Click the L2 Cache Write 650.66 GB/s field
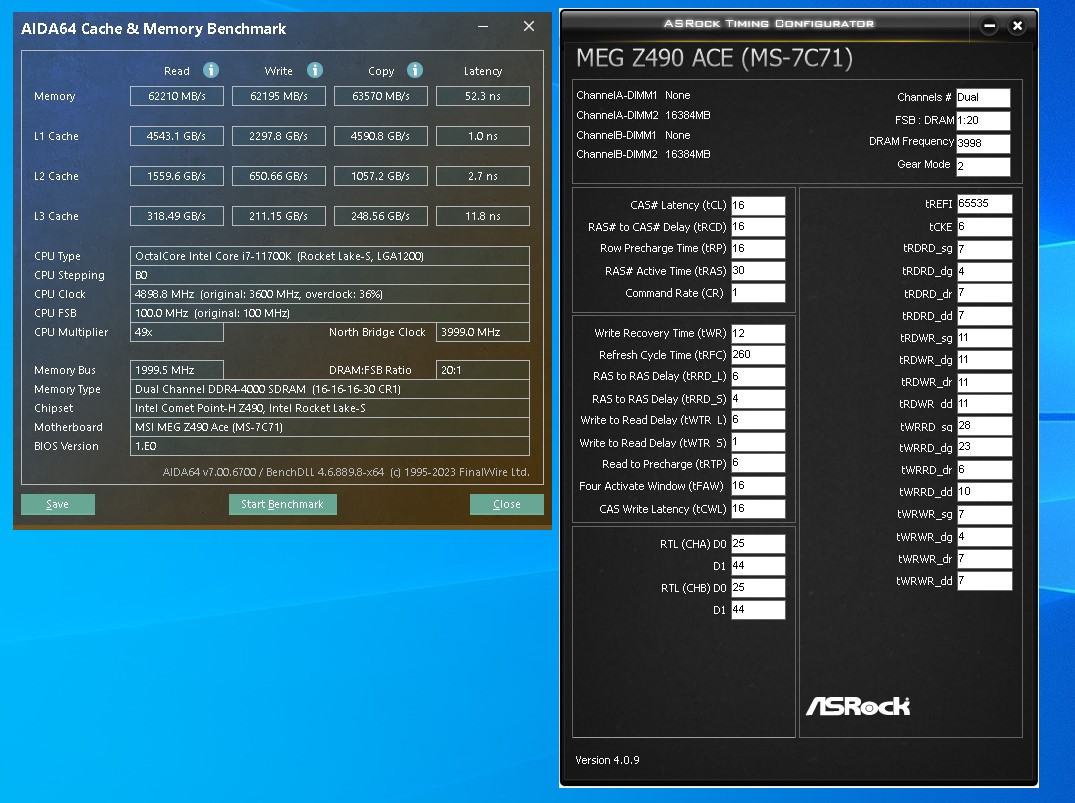The width and height of the screenshot is (1075, 803). coord(279,176)
